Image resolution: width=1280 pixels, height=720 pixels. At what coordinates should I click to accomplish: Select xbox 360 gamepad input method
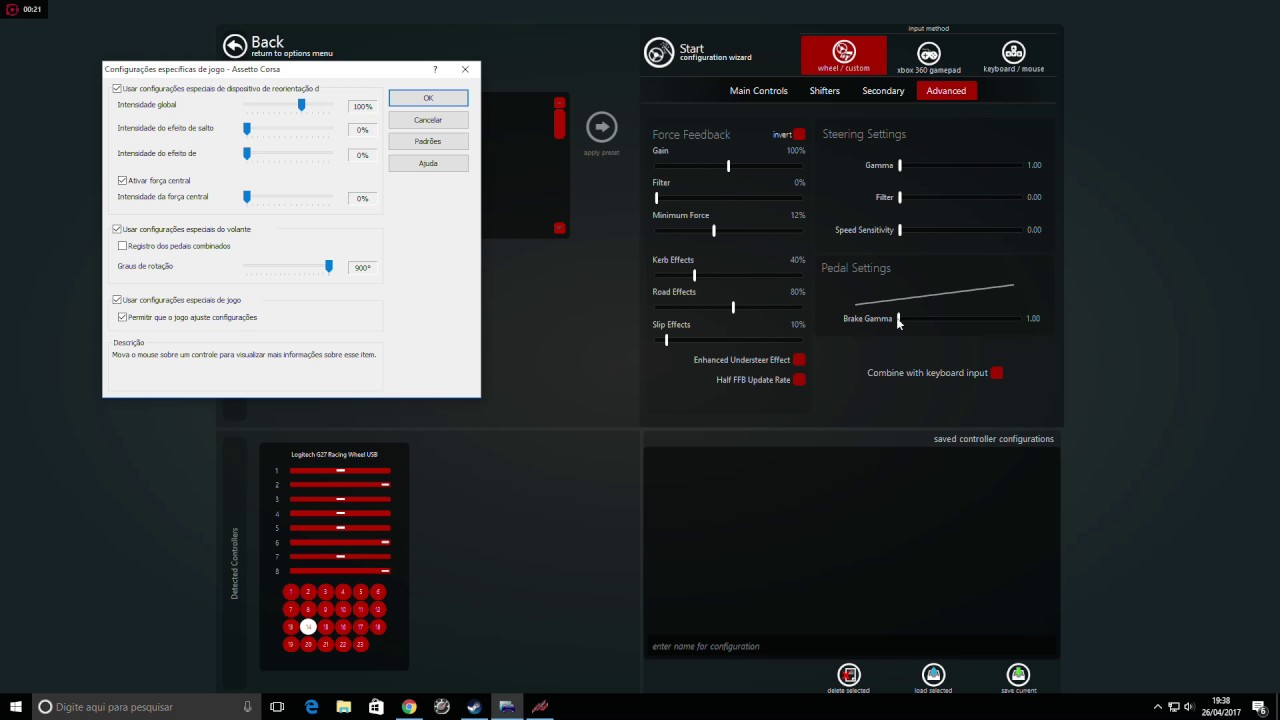[x=929, y=55]
